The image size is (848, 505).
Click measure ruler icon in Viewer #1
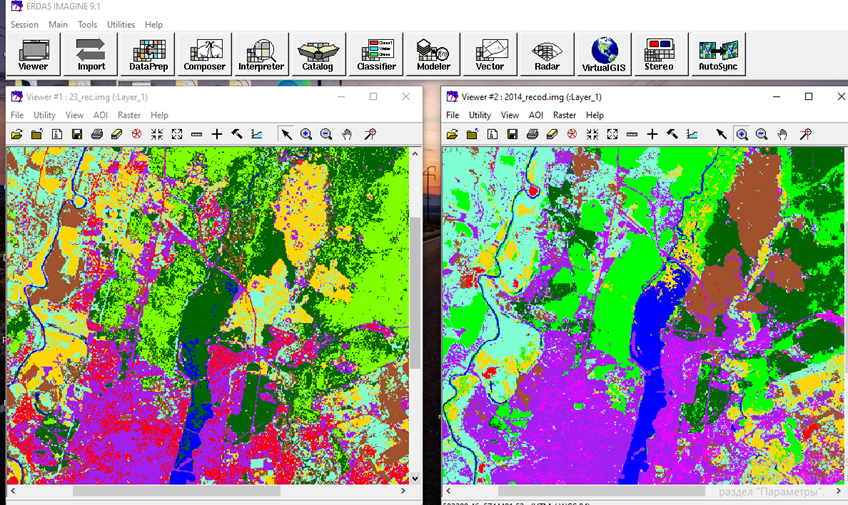click(x=196, y=134)
